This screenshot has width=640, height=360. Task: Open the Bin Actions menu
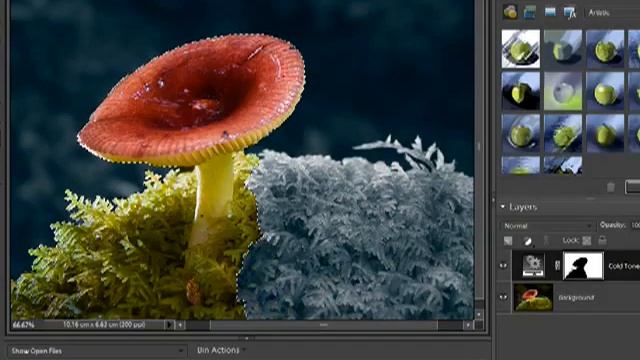(x=221, y=350)
